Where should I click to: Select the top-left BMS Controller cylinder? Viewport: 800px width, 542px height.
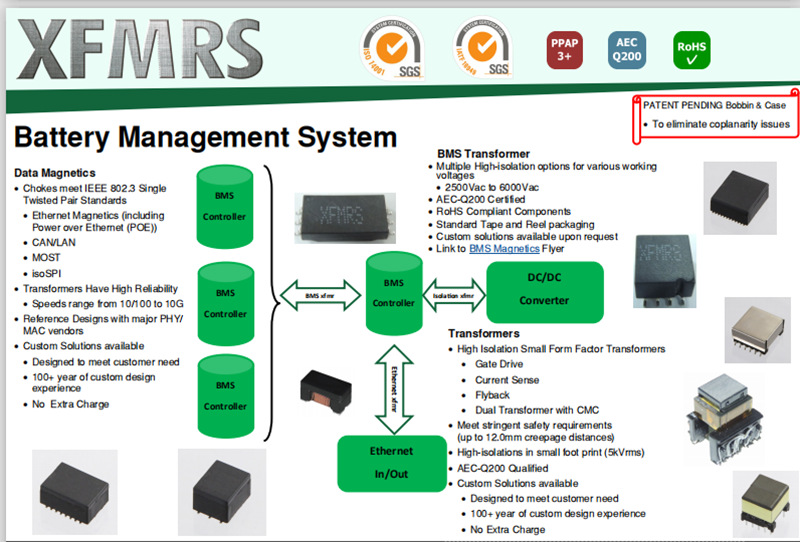[x=225, y=207]
